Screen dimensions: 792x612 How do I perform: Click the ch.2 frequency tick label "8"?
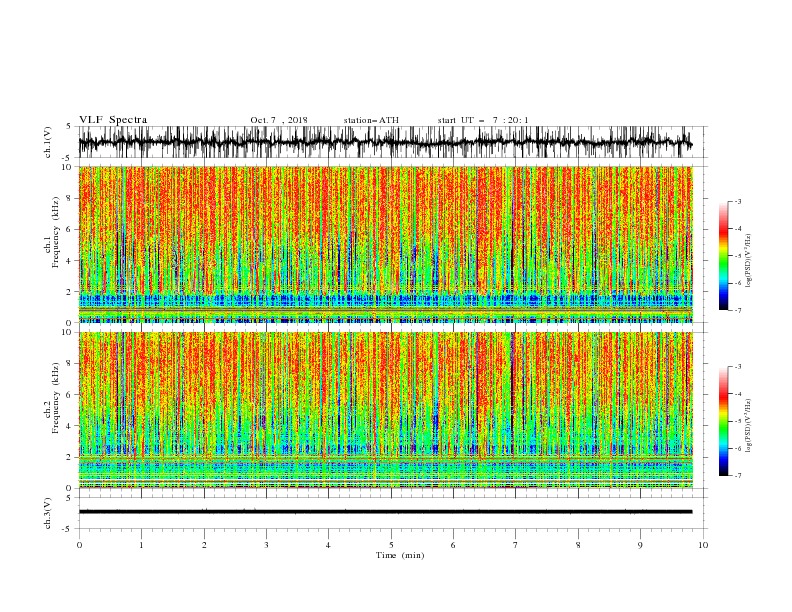70,364
